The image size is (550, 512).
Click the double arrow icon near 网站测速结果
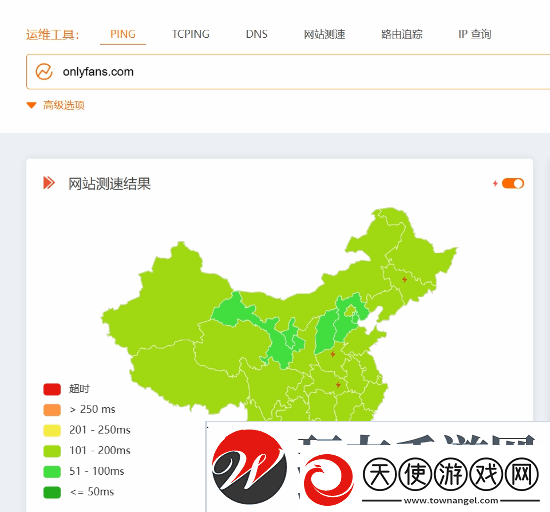(49, 183)
